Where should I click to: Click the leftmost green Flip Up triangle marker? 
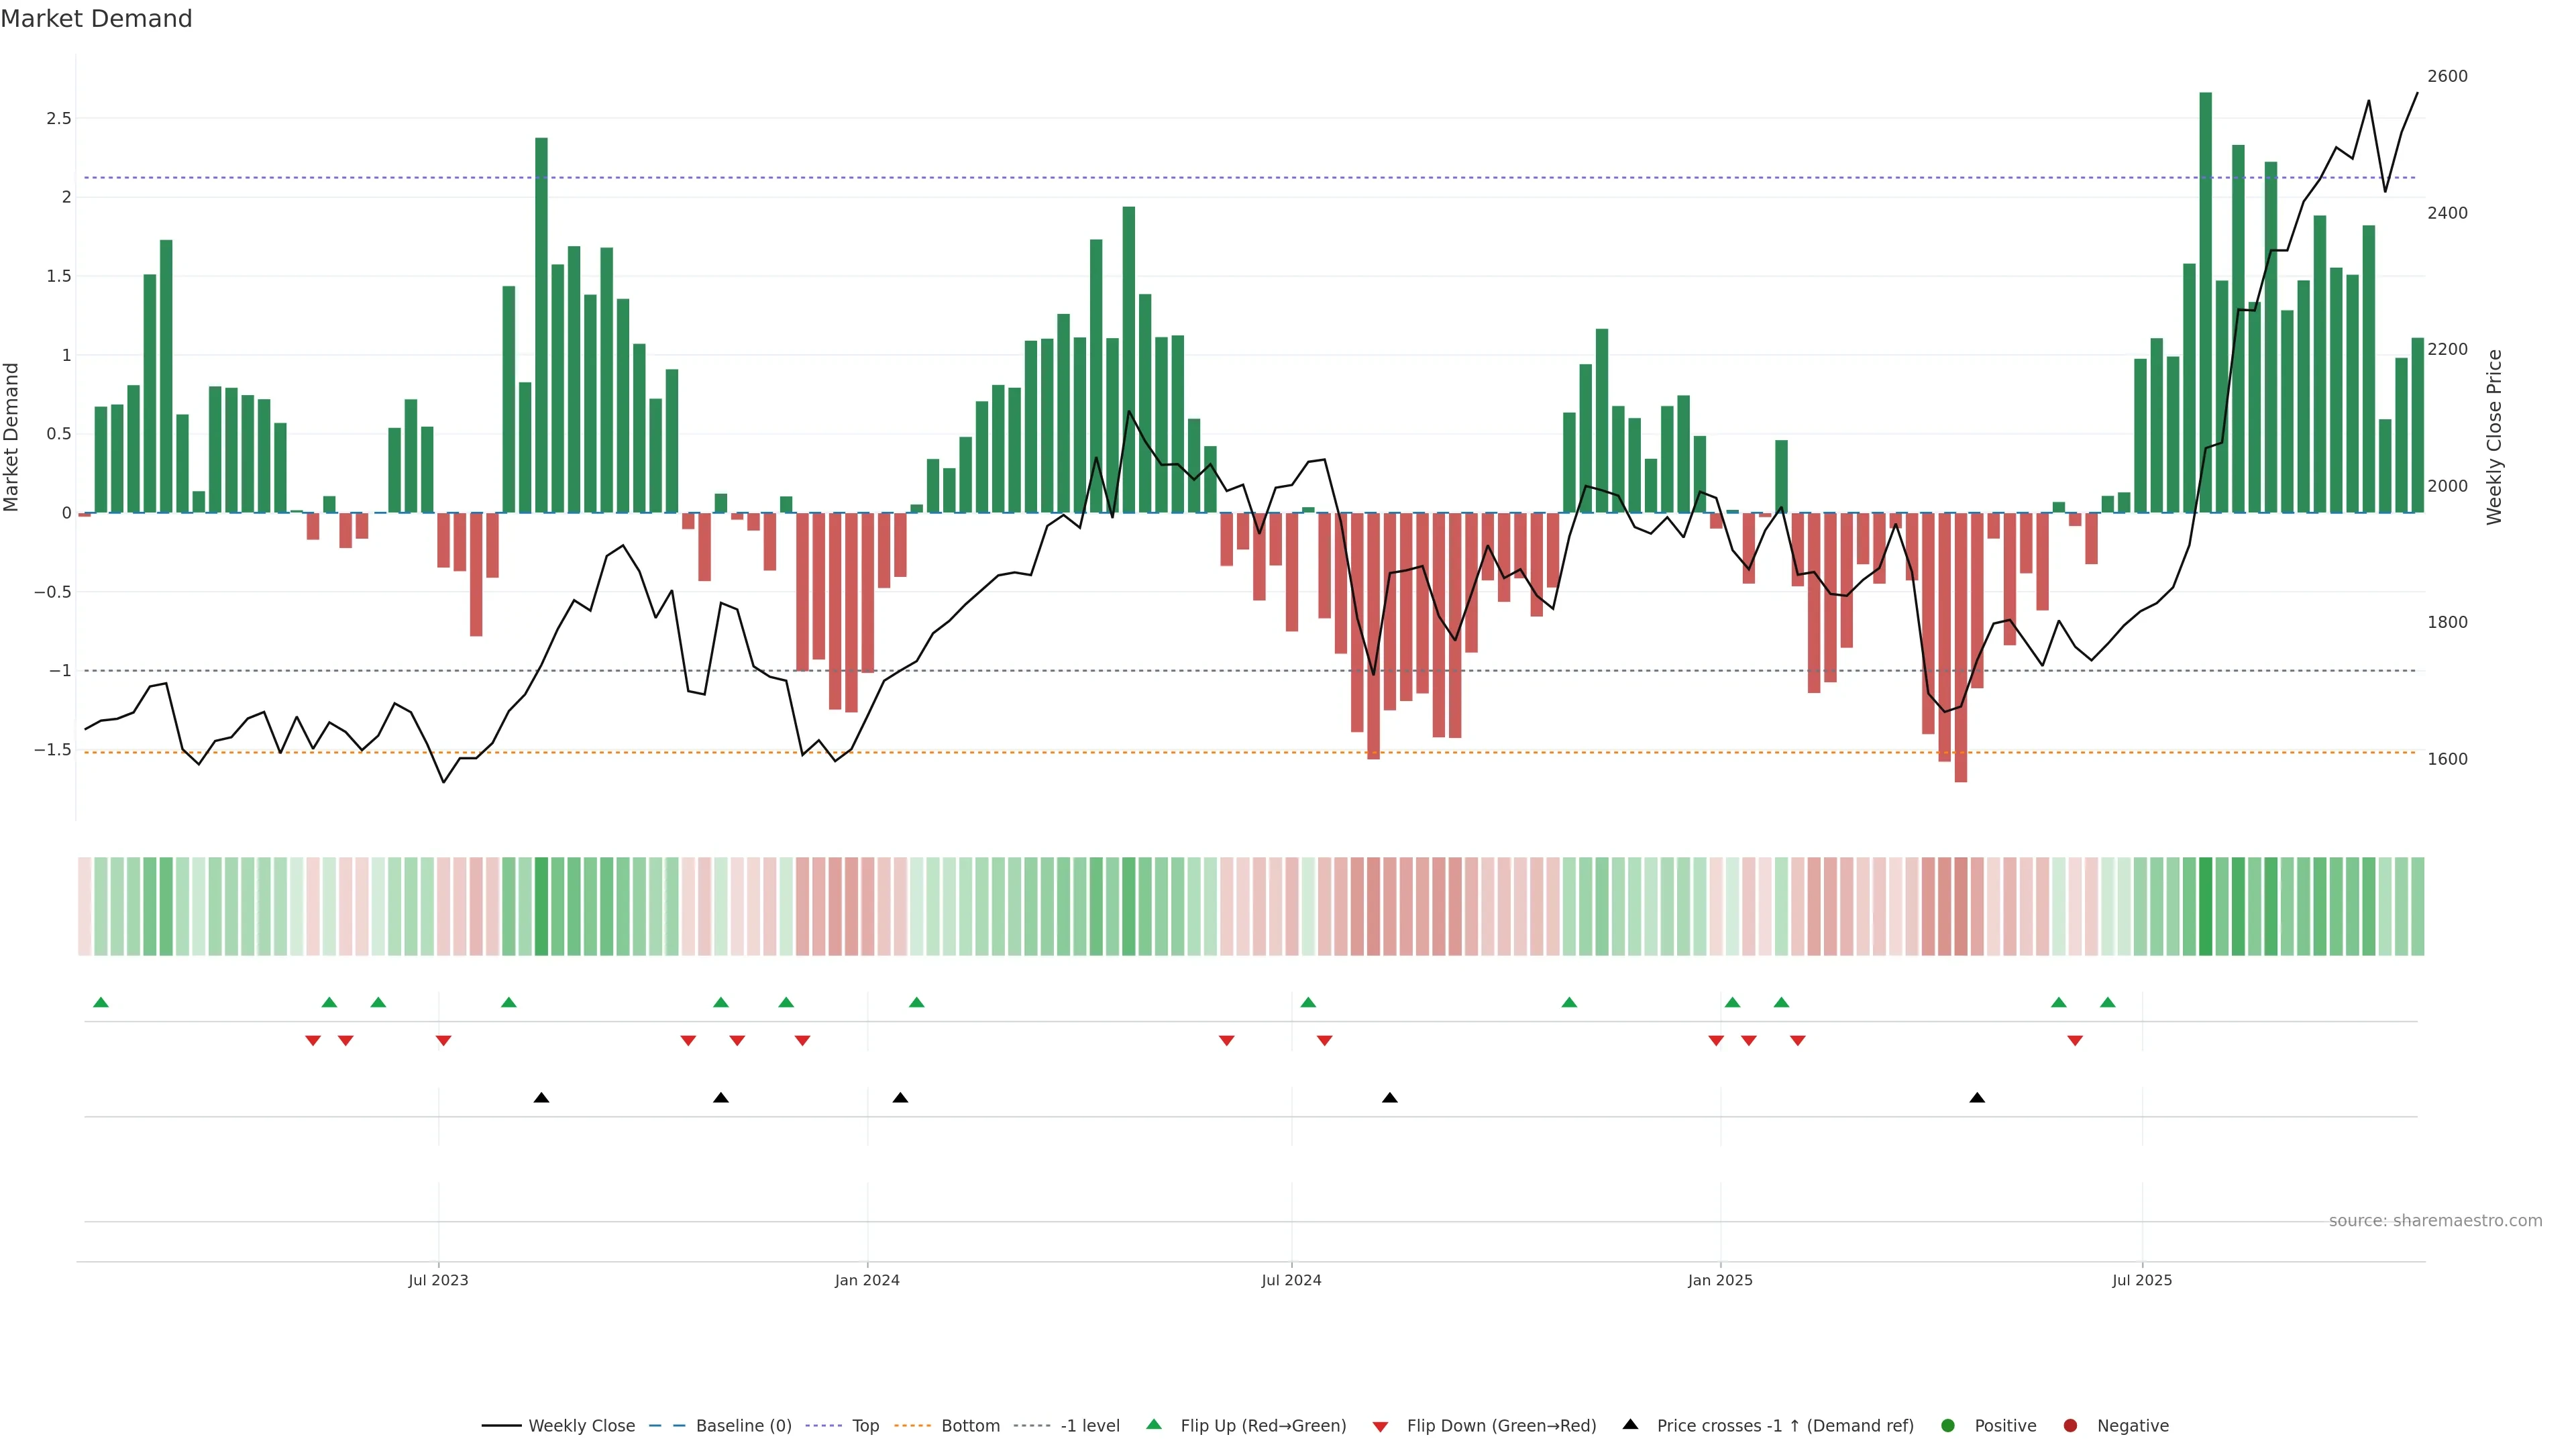click(x=100, y=1002)
